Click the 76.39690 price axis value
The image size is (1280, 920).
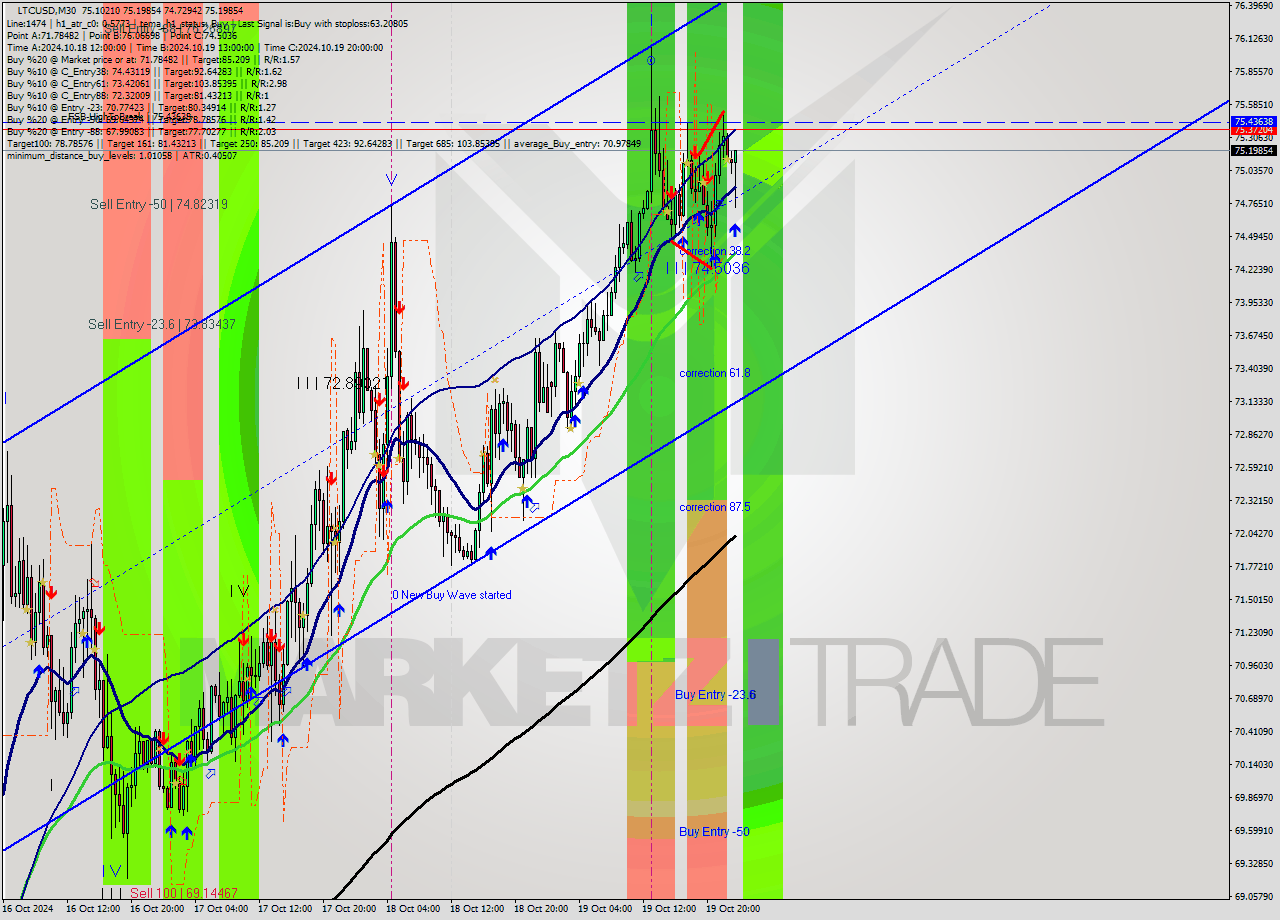point(1253,6)
